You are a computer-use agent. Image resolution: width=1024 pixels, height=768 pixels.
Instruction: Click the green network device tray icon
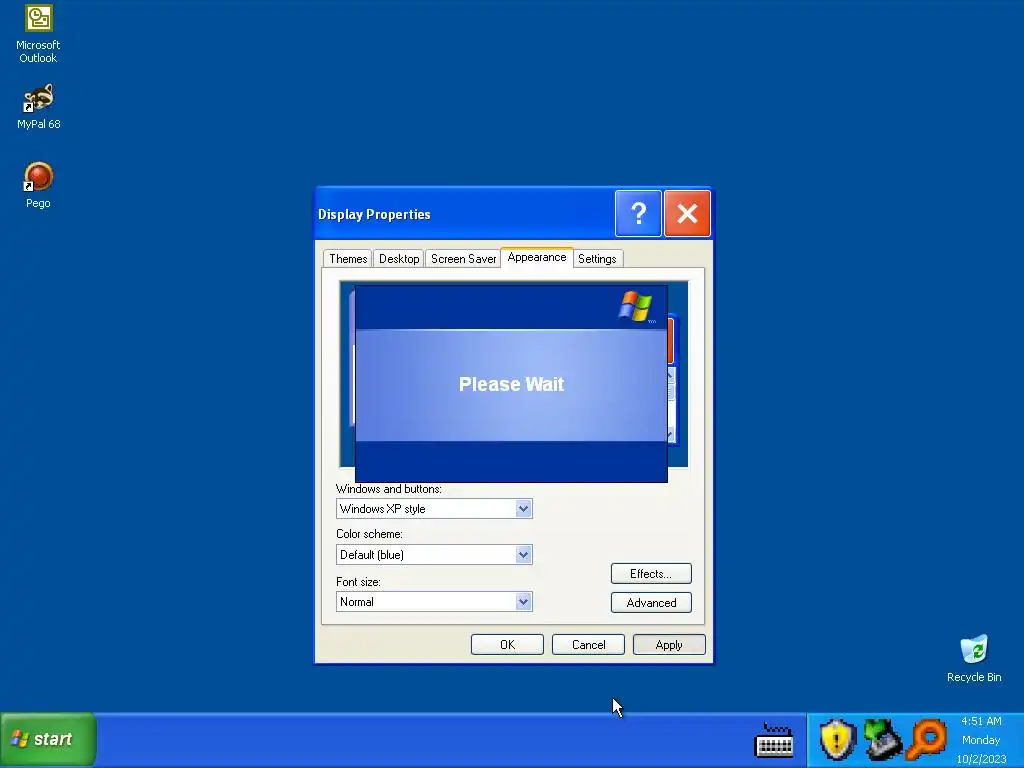click(x=882, y=739)
